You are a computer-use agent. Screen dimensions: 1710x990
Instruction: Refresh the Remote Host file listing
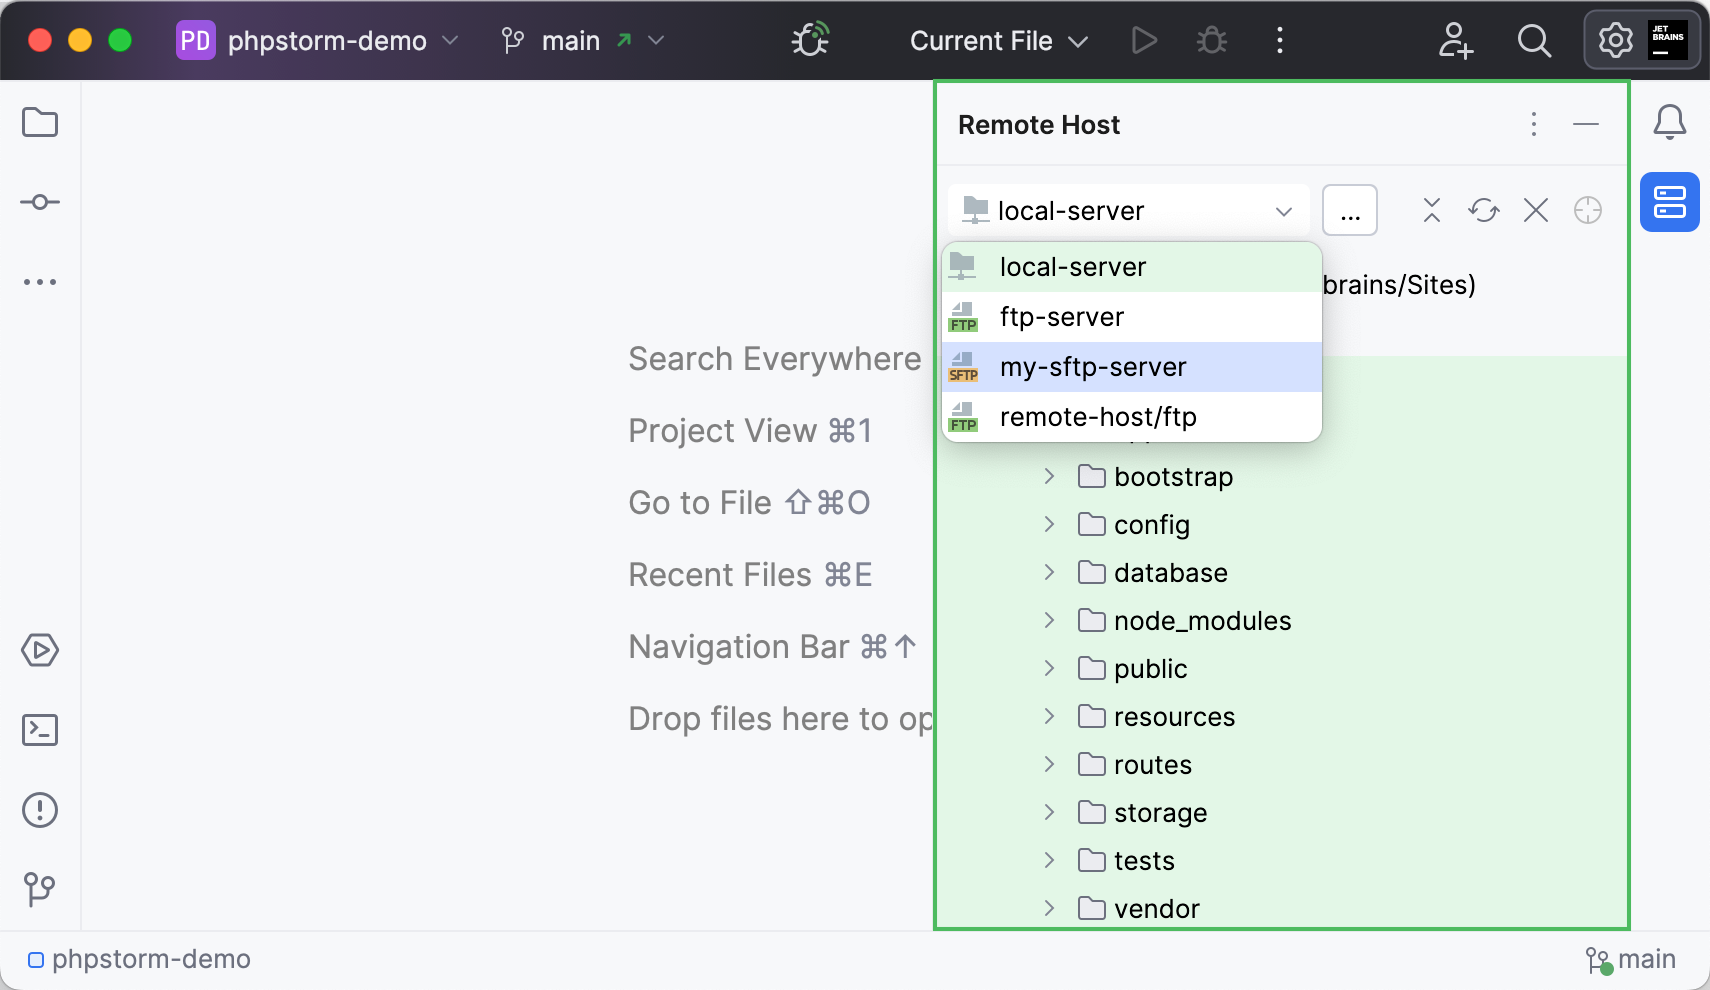(1483, 210)
